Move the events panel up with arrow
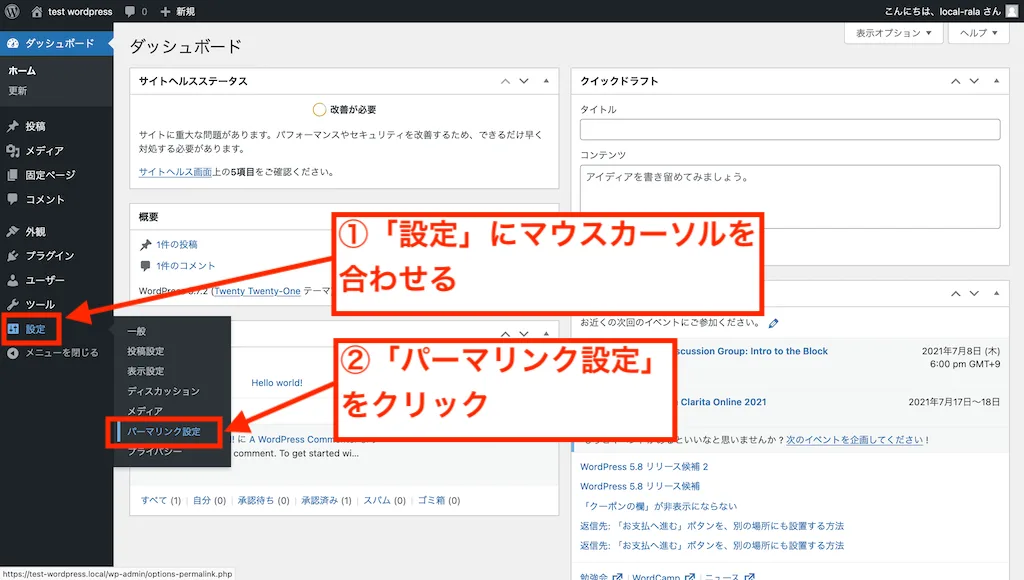This screenshot has height=580, width=1024. click(x=955, y=293)
